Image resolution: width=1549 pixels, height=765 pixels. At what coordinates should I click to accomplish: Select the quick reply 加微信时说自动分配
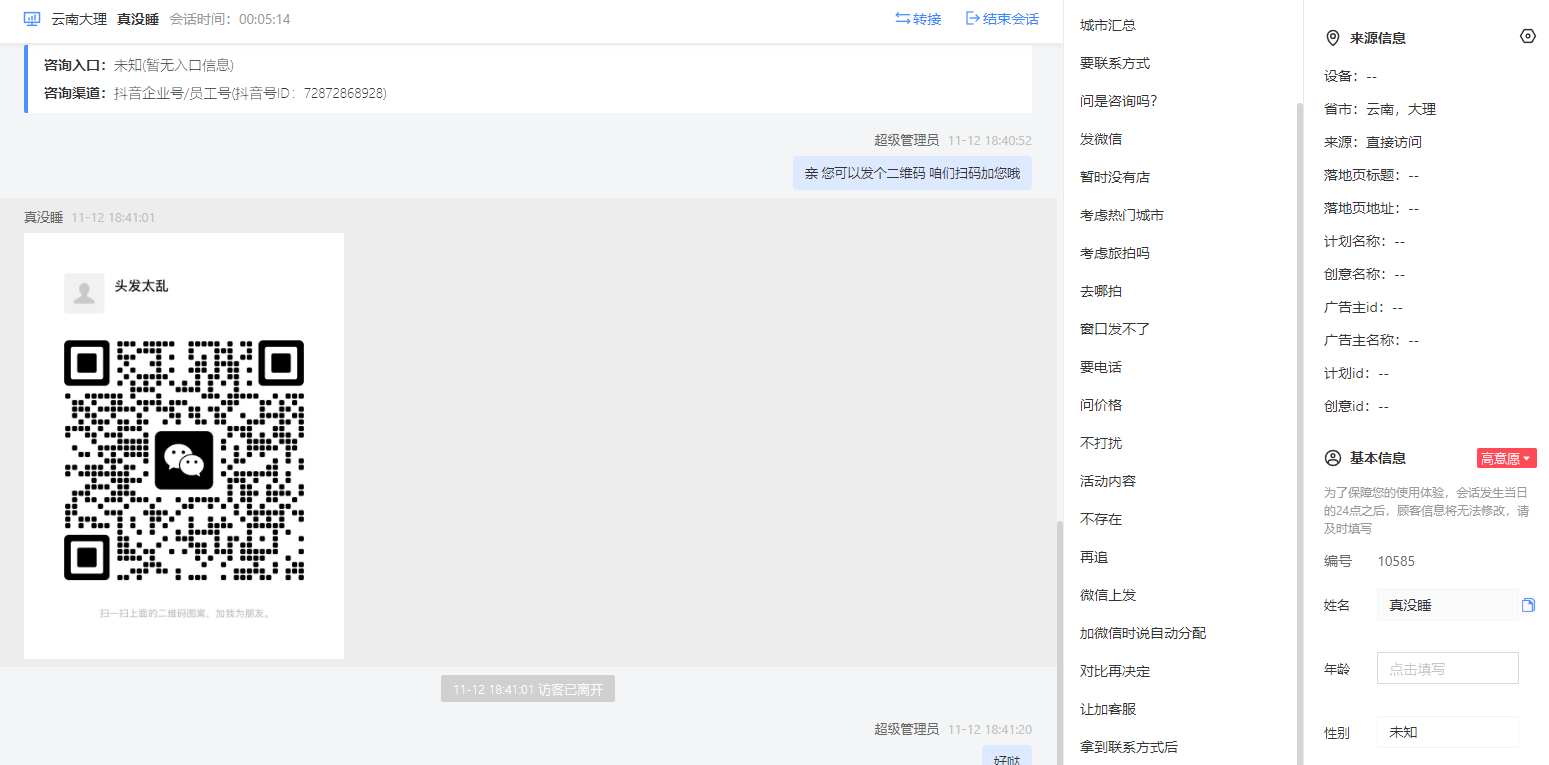coord(1143,633)
